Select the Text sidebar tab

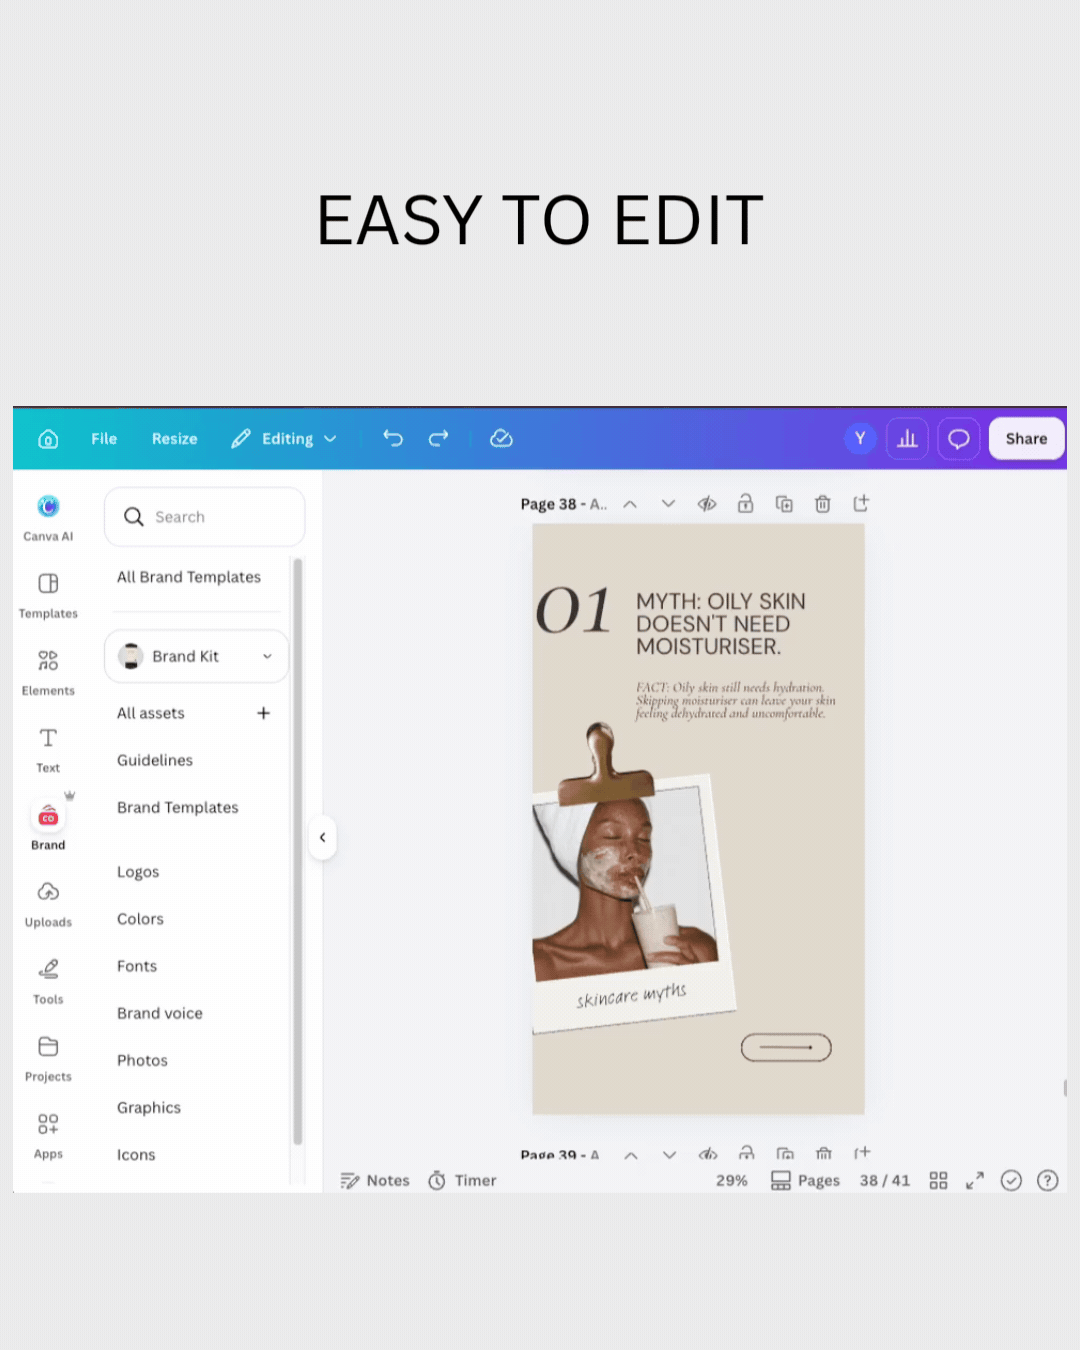coord(48,750)
